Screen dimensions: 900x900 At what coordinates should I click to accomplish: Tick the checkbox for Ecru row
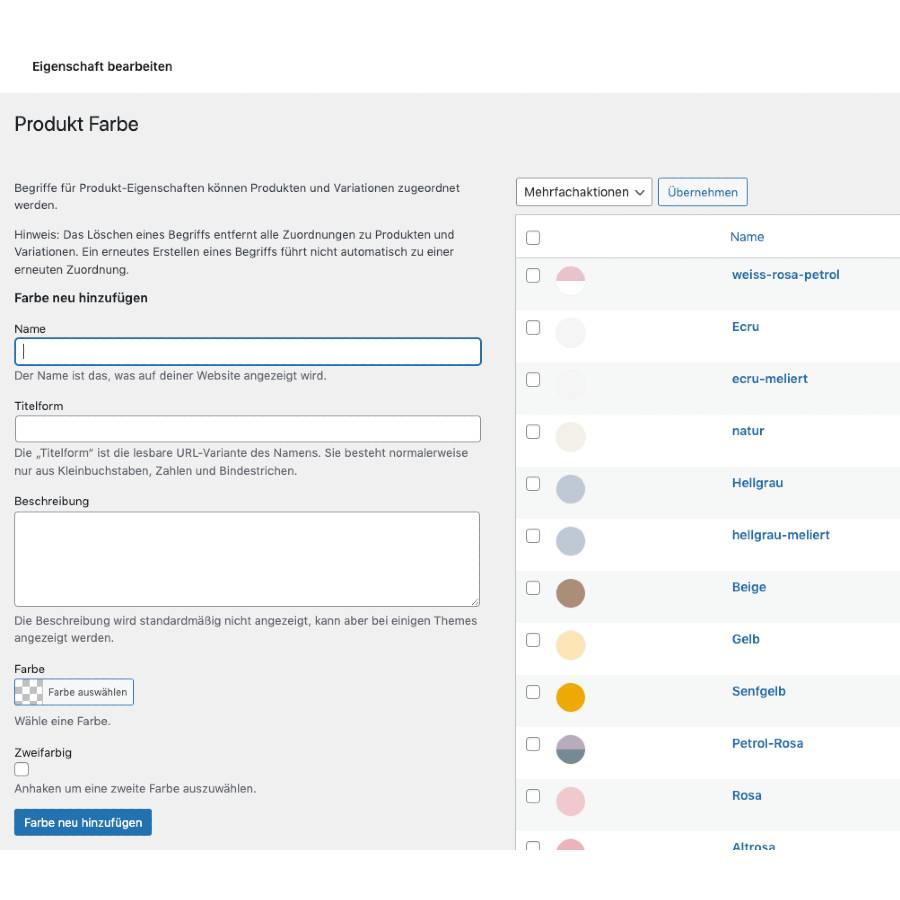(x=533, y=328)
